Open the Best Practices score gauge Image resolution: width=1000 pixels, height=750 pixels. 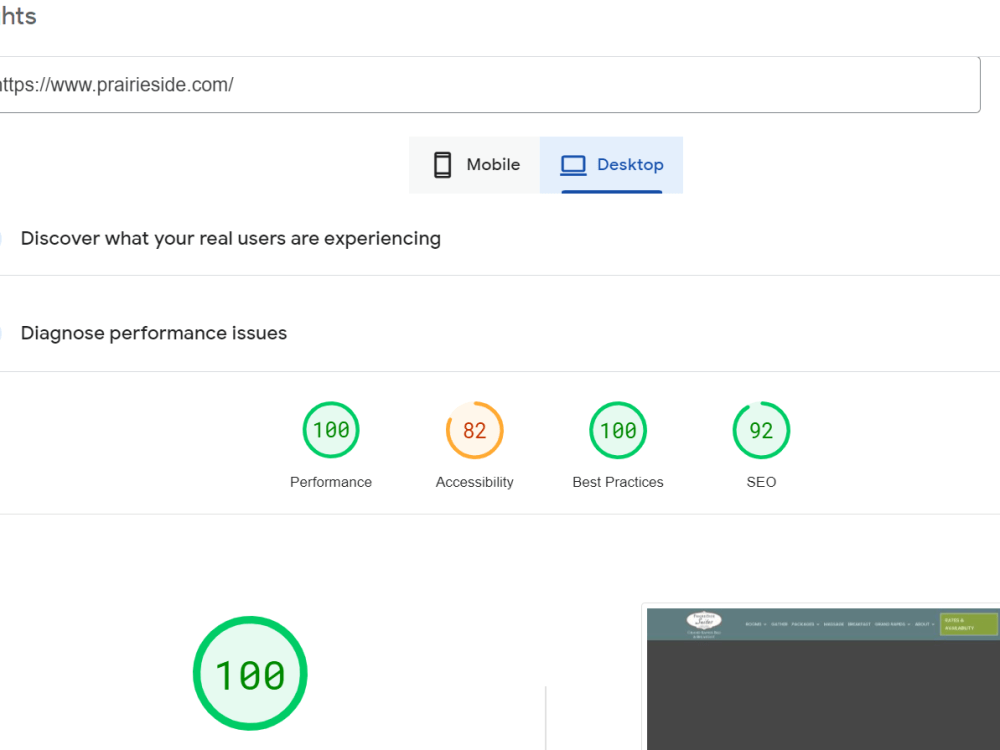point(618,430)
